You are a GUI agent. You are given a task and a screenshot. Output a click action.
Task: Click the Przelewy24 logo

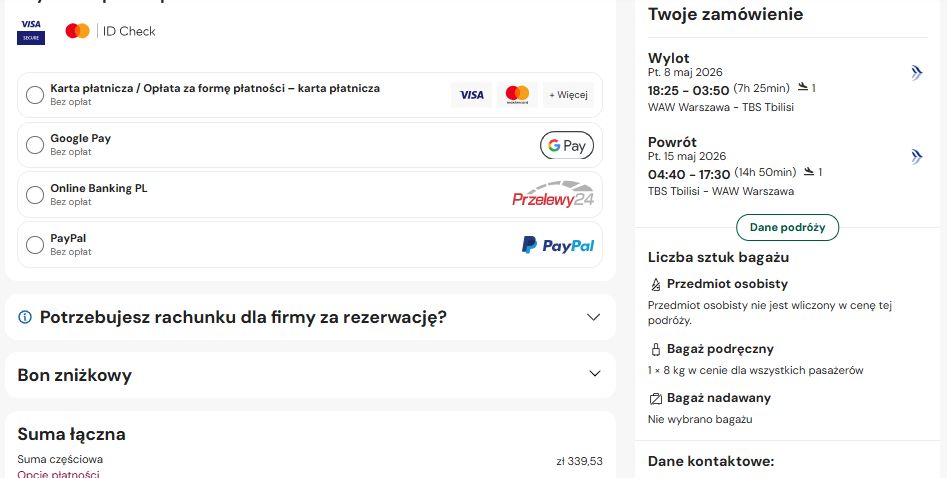(x=553, y=195)
